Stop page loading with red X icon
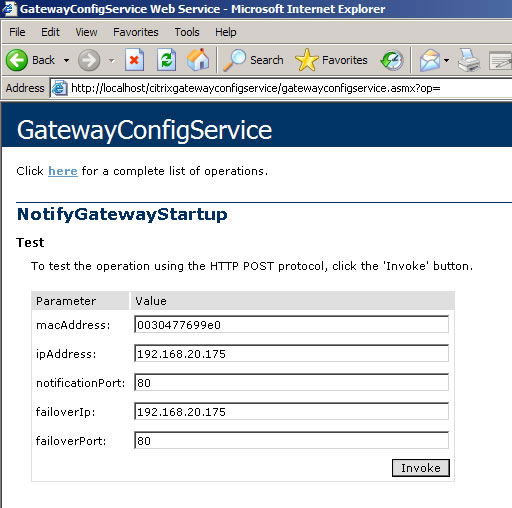Image resolution: width=512 pixels, height=508 pixels. coord(134,60)
